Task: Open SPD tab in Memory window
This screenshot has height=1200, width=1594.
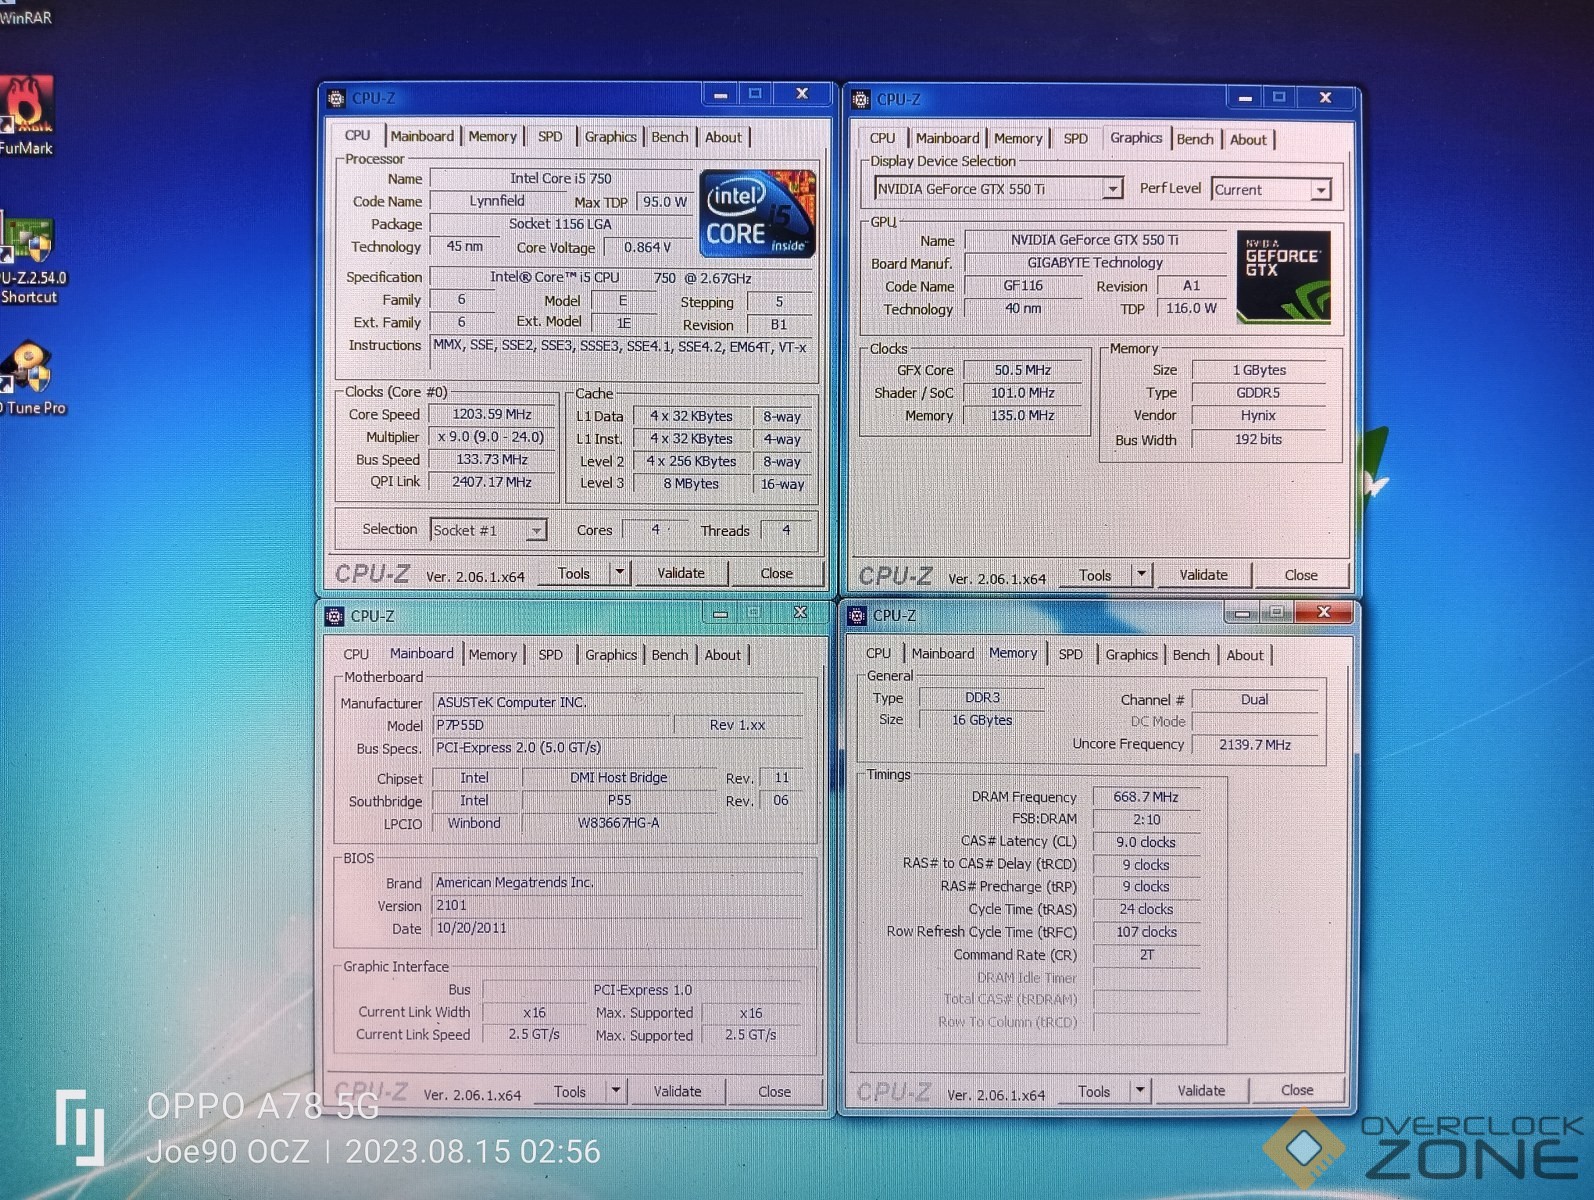Action: pyautogui.click(x=1070, y=654)
